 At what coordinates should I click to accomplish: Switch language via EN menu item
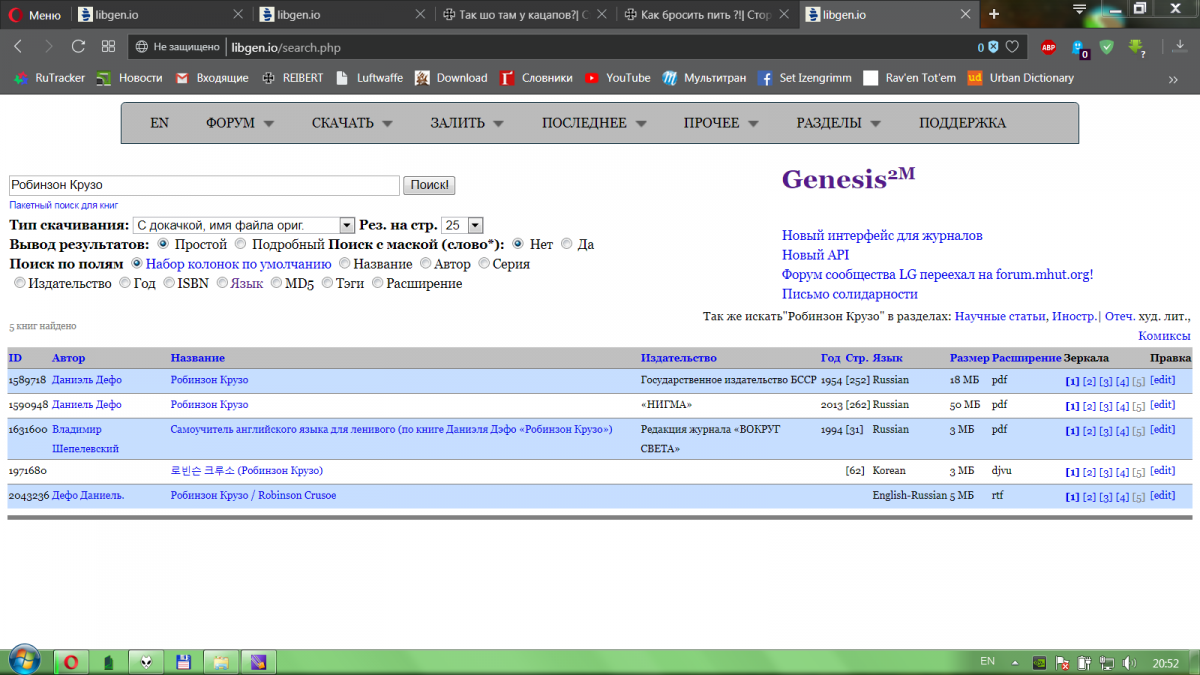click(x=159, y=123)
